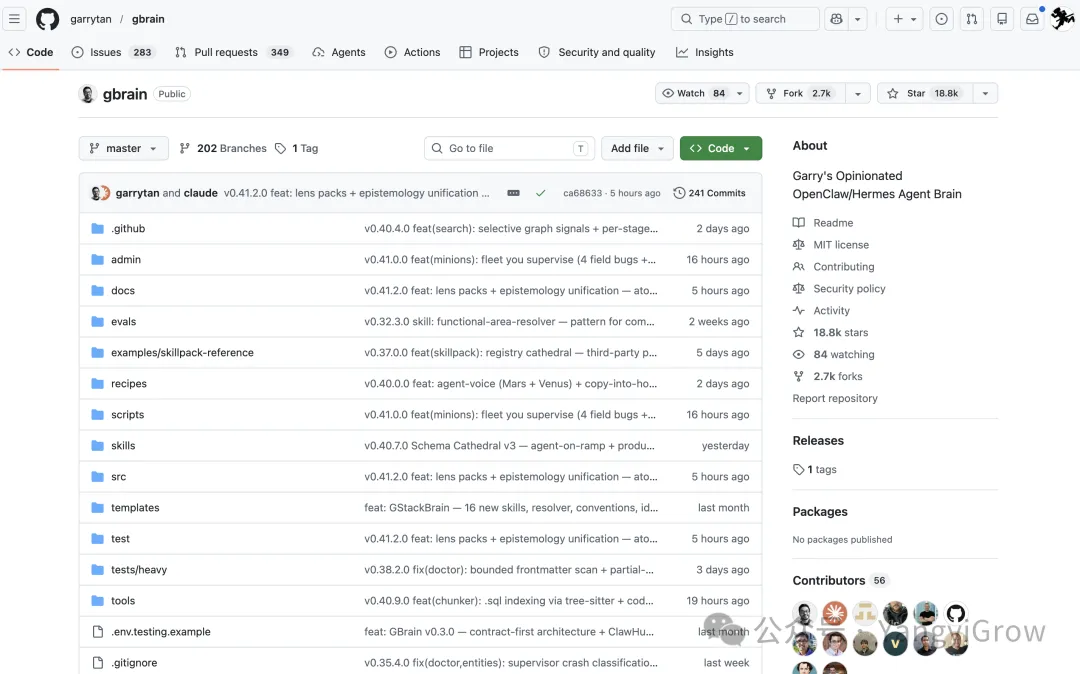Click the Go to file search field

(x=509, y=148)
